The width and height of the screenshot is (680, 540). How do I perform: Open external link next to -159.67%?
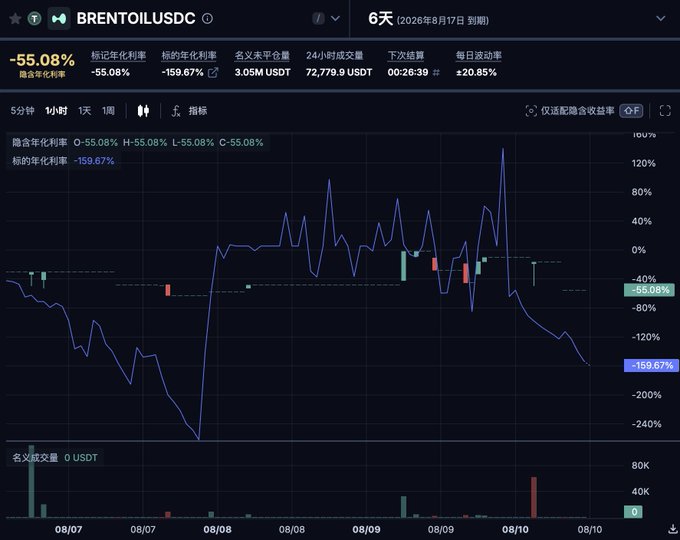click(x=213, y=72)
